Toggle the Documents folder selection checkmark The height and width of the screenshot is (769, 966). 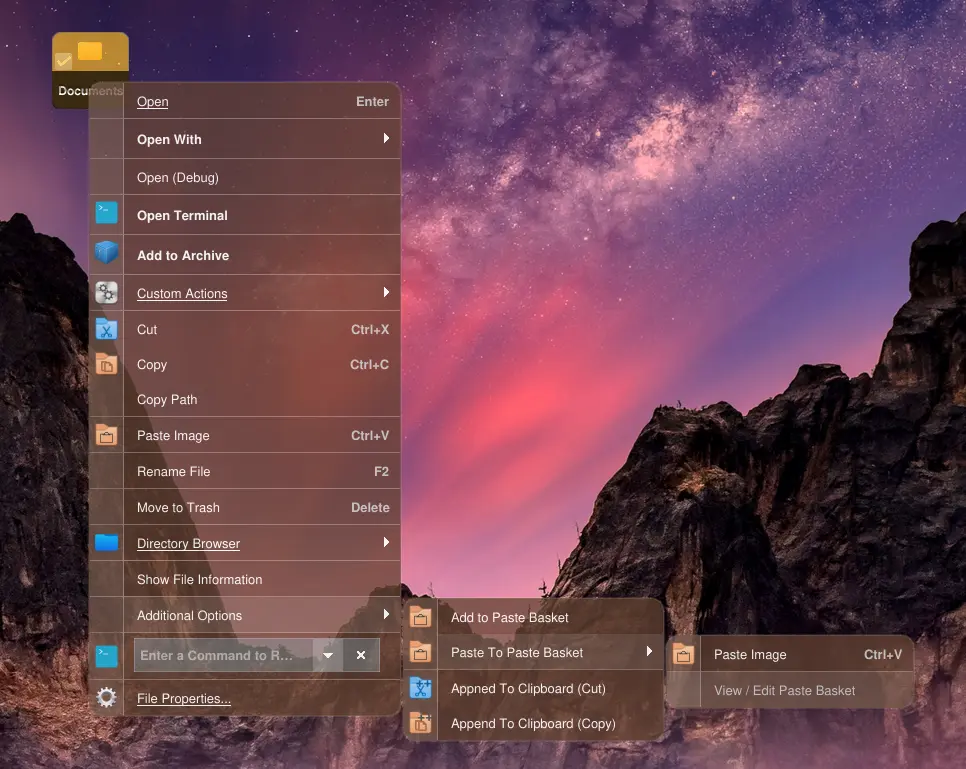click(x=63, y=61)
